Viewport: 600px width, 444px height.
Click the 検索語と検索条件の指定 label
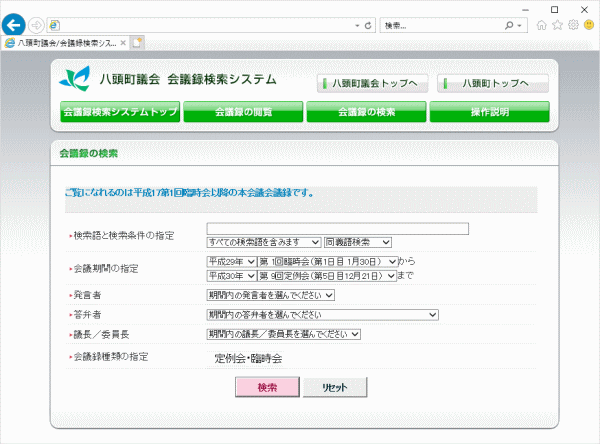pyautogui.click(x=123, y=235)
